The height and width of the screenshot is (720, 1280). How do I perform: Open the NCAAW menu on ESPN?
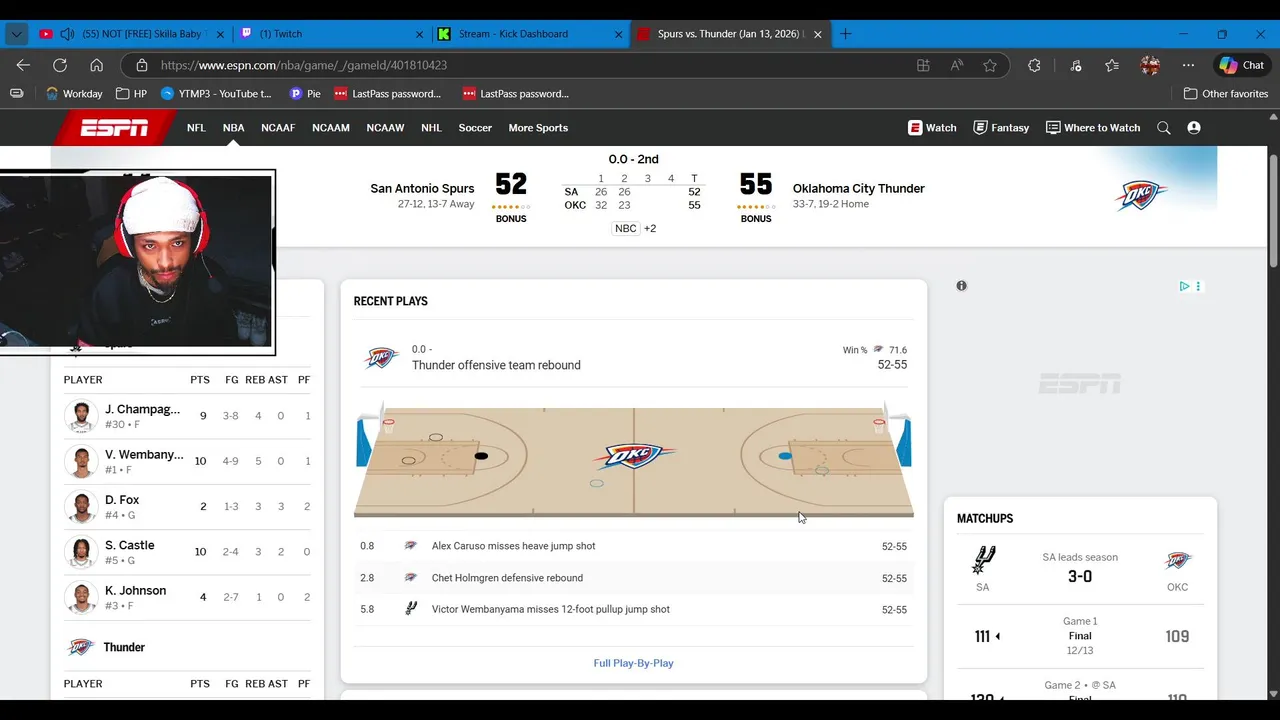tap(385, 128)
